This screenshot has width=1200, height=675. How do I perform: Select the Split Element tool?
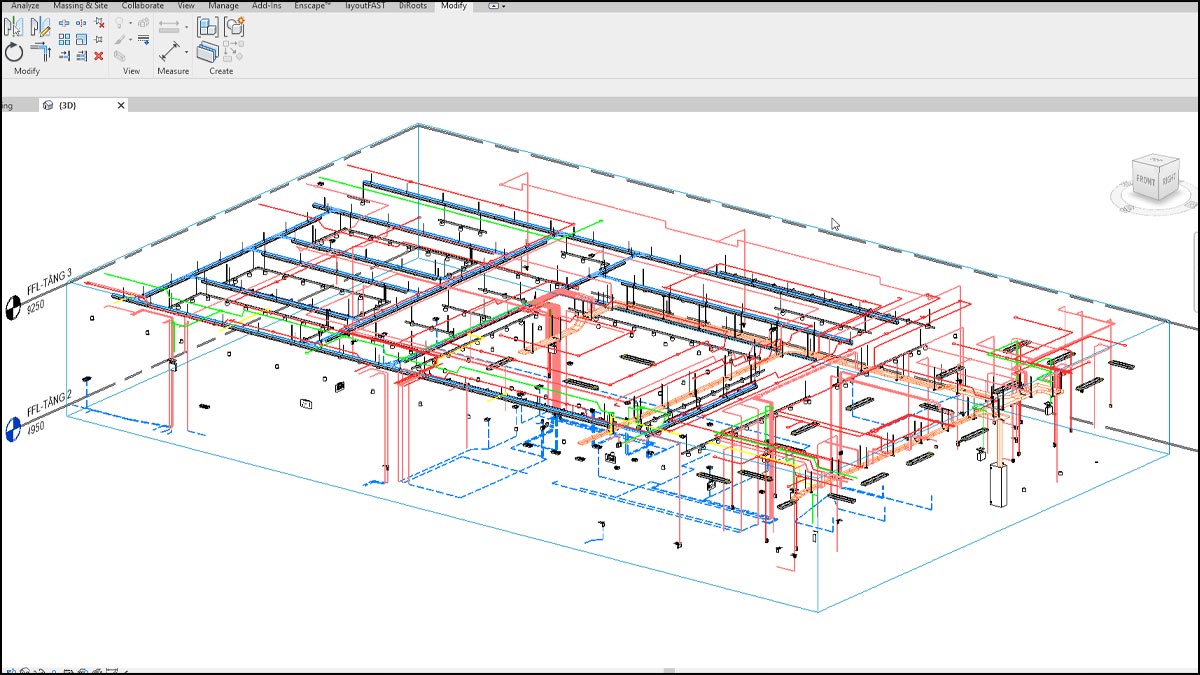coord(64,23)
